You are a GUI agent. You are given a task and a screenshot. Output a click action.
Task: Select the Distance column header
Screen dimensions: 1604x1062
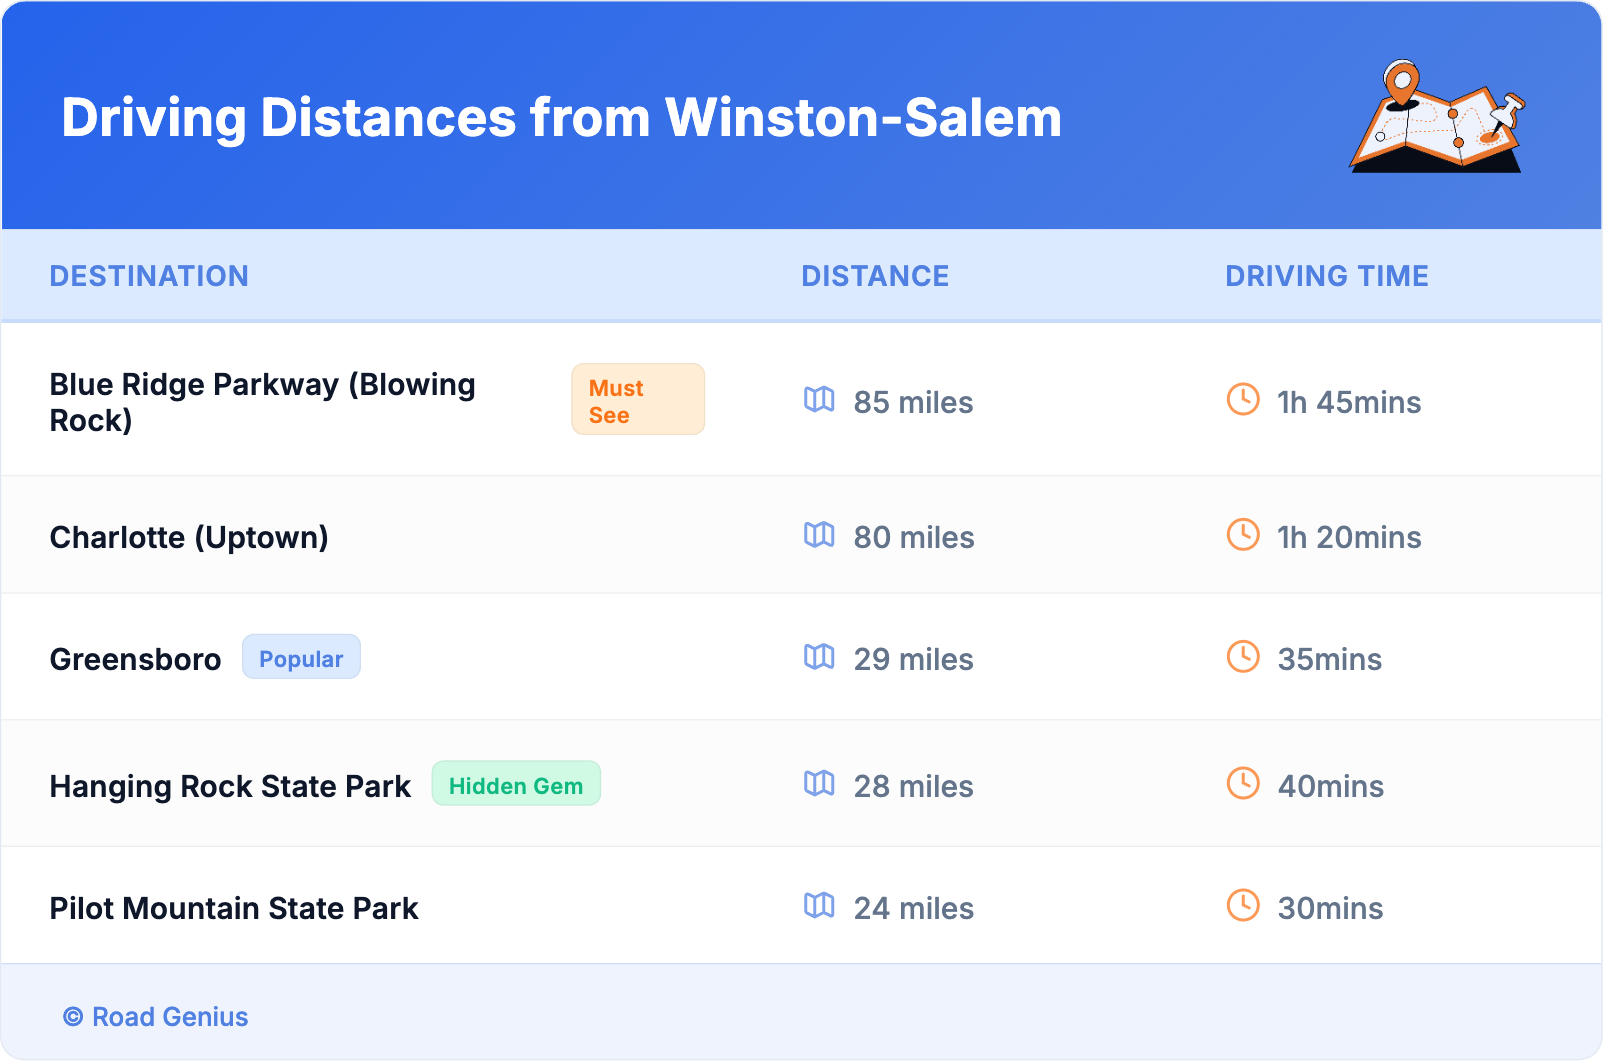coord(875,276)
